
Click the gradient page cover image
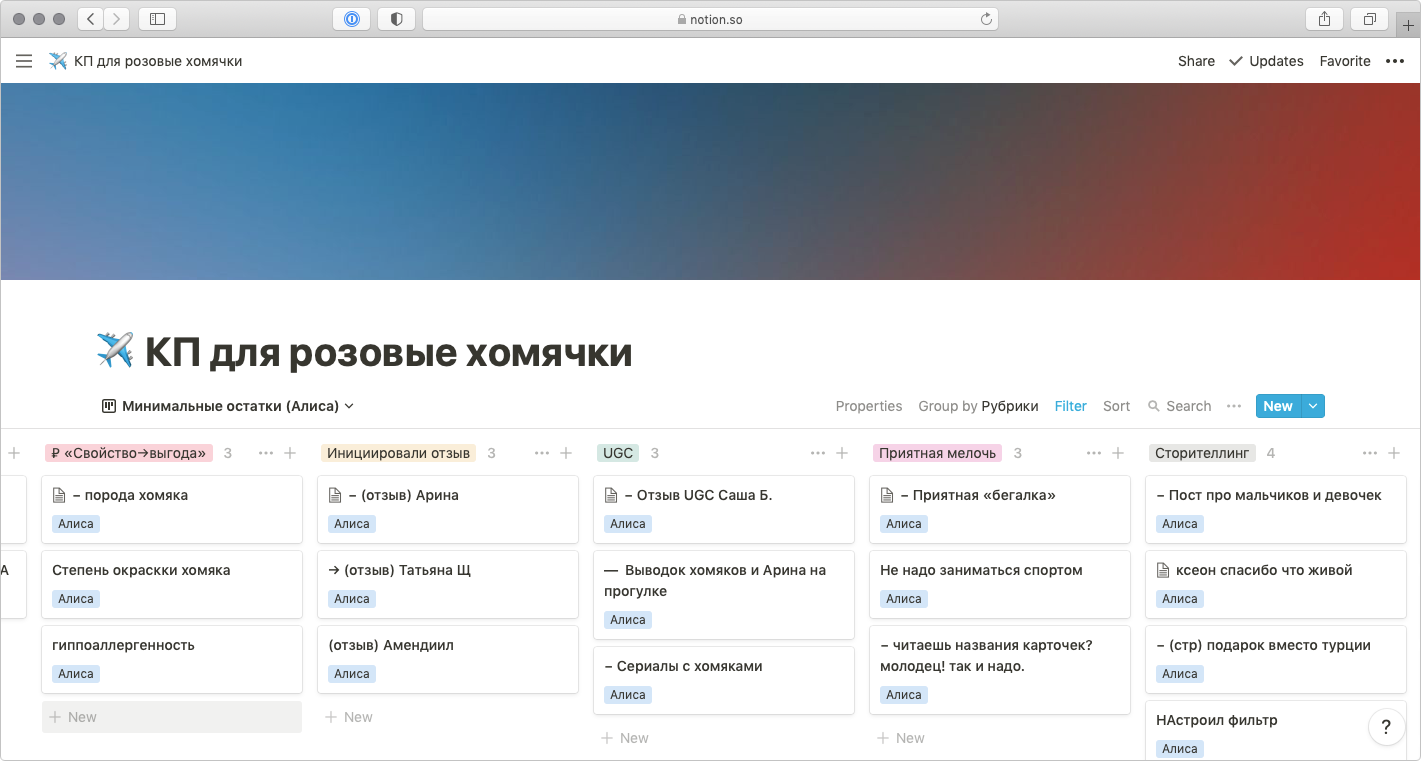(710, 181)
